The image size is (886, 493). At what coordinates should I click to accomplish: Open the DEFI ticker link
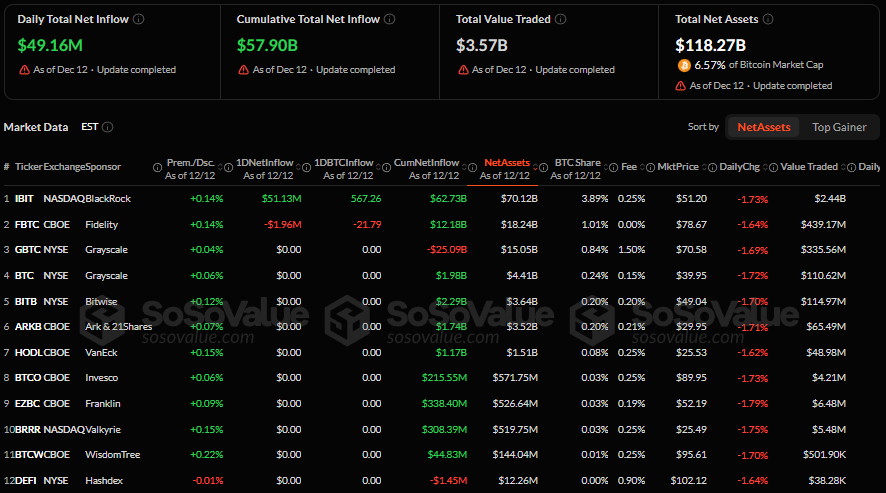pos(25,481)
